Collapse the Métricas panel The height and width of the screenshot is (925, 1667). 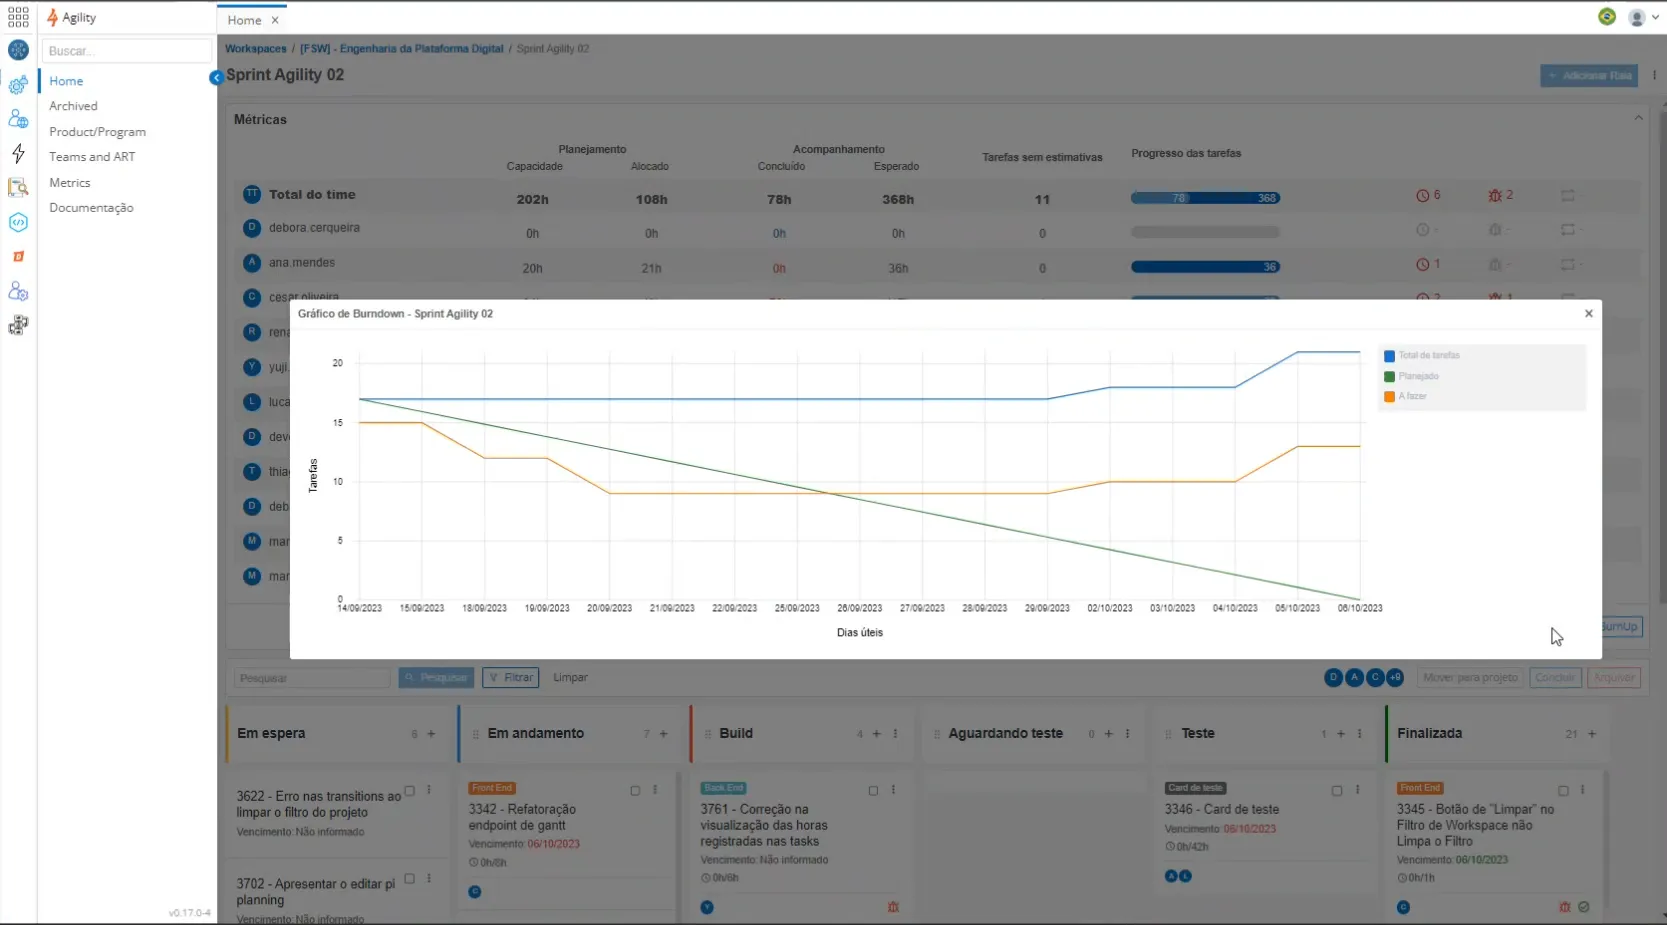click(x=1638, y=118)
